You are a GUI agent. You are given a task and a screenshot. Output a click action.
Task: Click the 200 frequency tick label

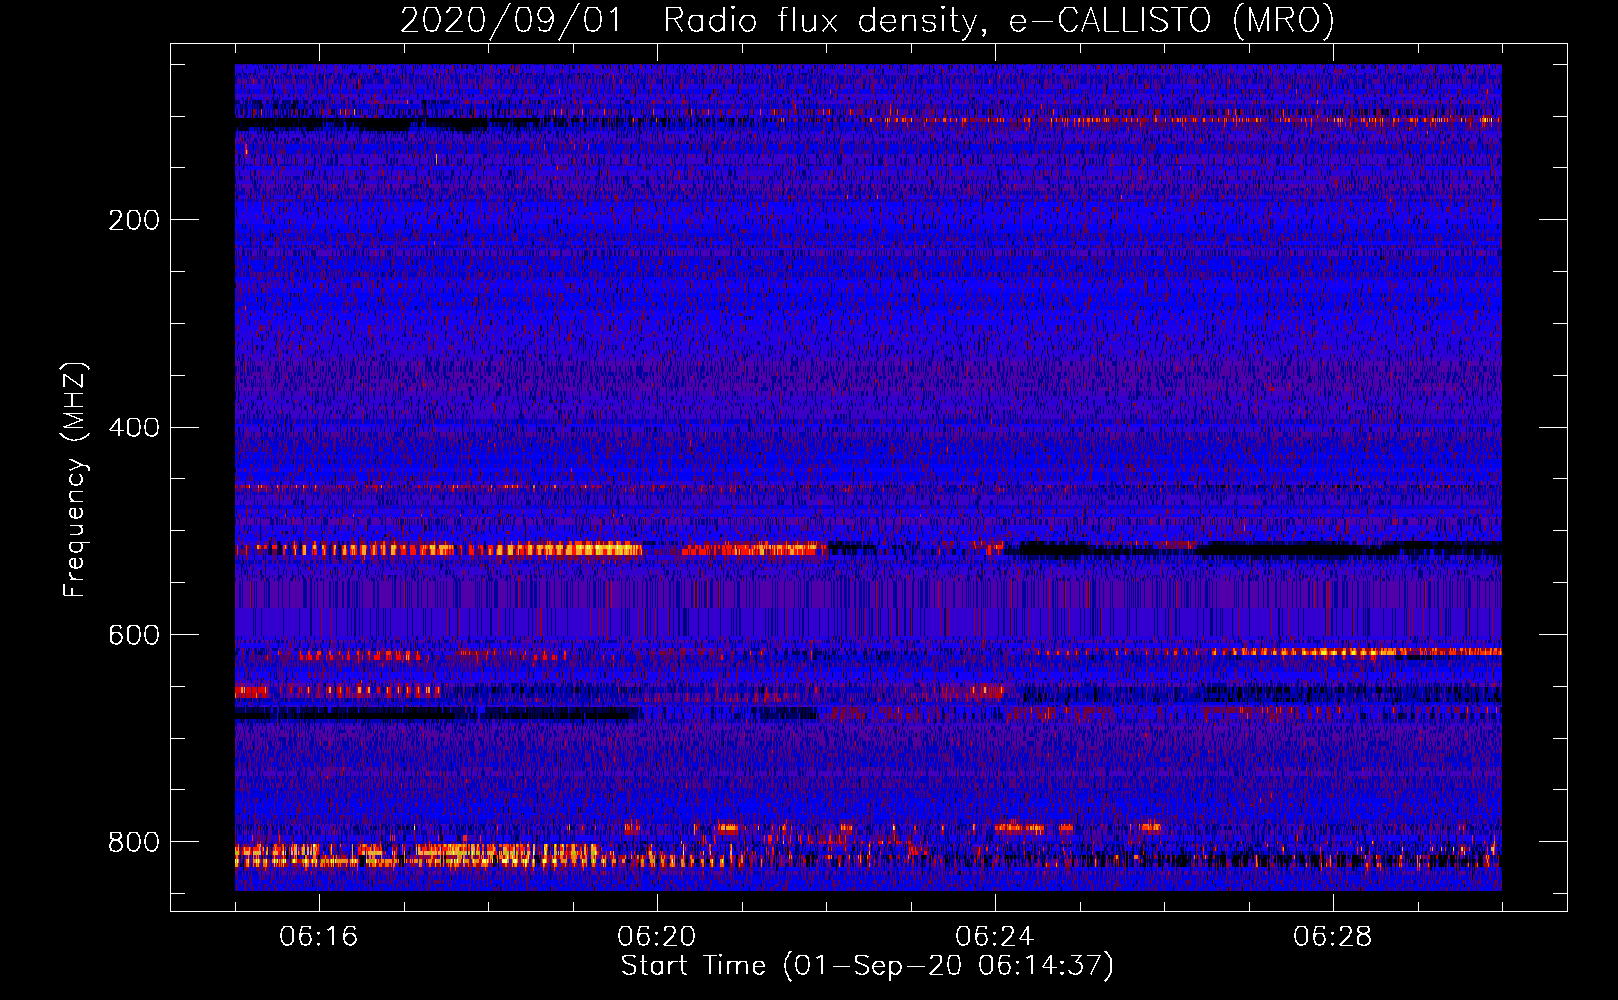click(x=134, y=220)
